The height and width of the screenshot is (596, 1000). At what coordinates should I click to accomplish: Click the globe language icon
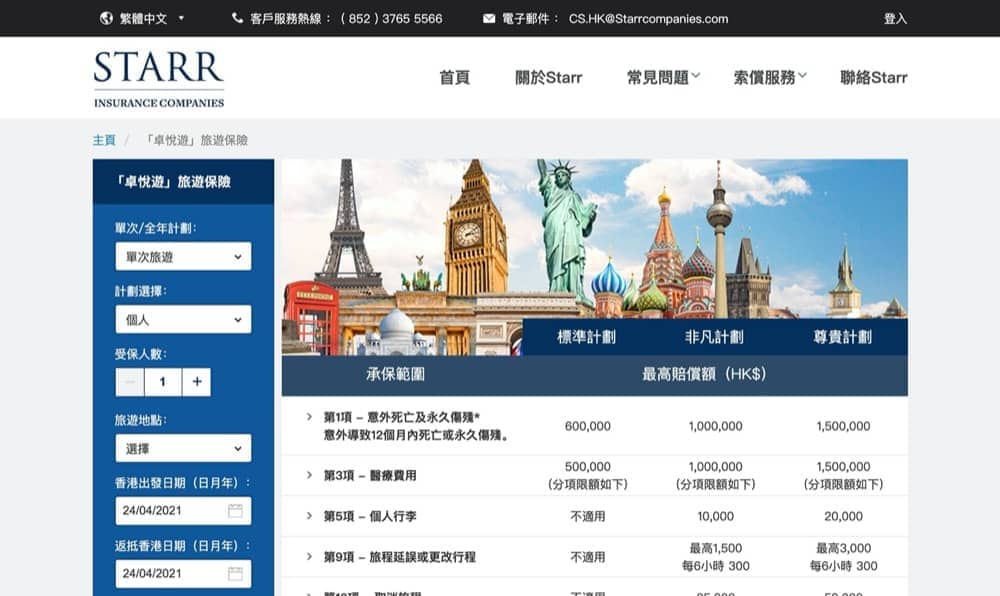click(107, 18)
